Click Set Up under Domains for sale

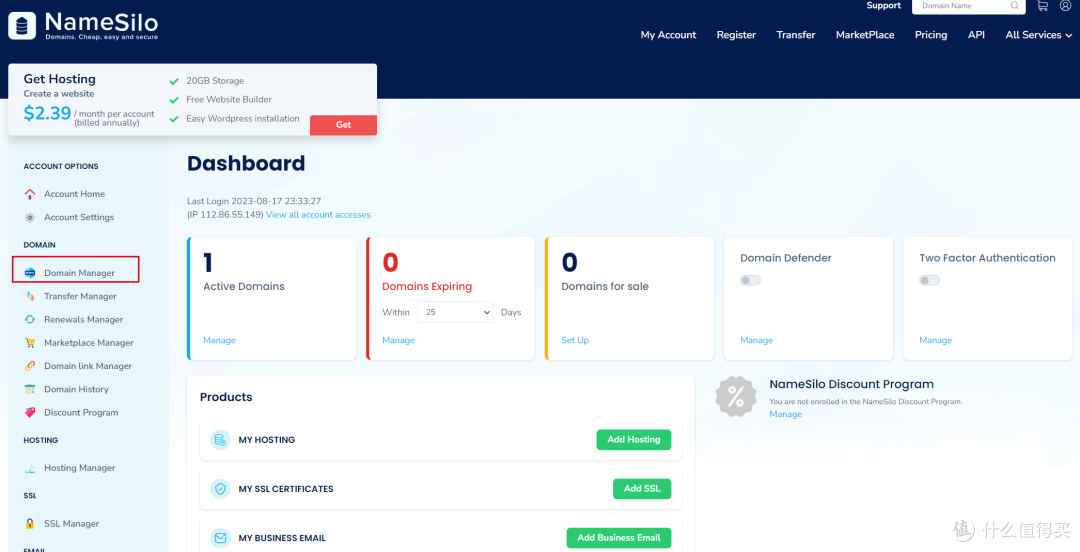tap(575, 340)
